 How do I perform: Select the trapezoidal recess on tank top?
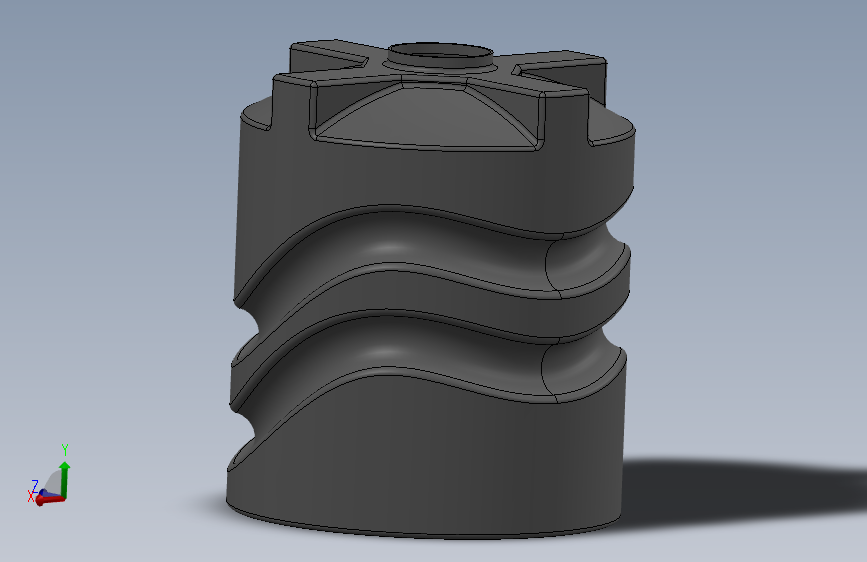427,118
